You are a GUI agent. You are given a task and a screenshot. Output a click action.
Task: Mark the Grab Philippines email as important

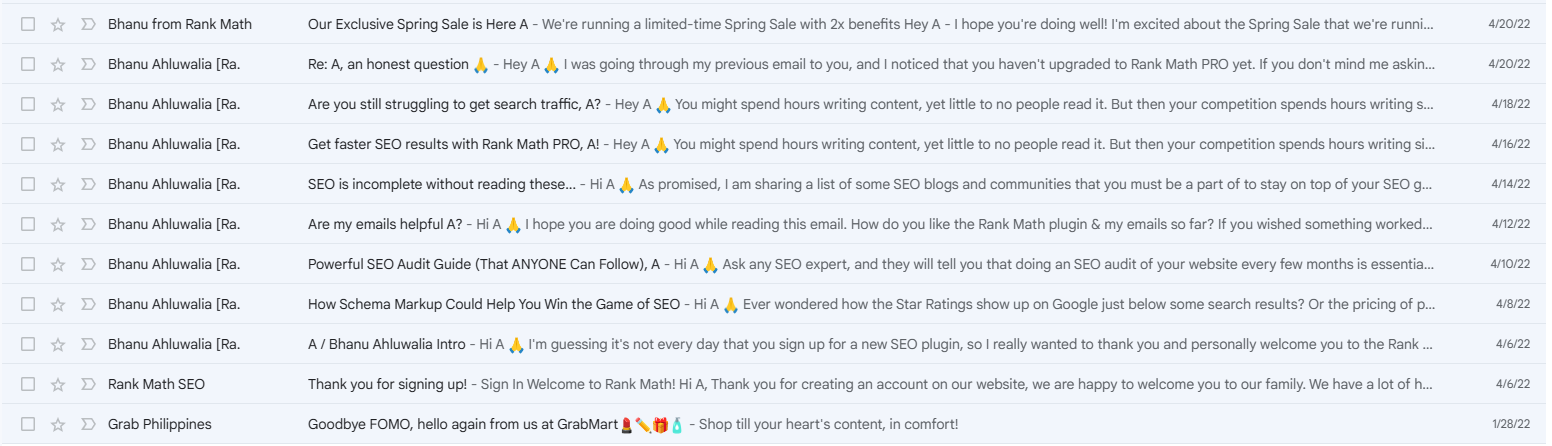(87, 424)
